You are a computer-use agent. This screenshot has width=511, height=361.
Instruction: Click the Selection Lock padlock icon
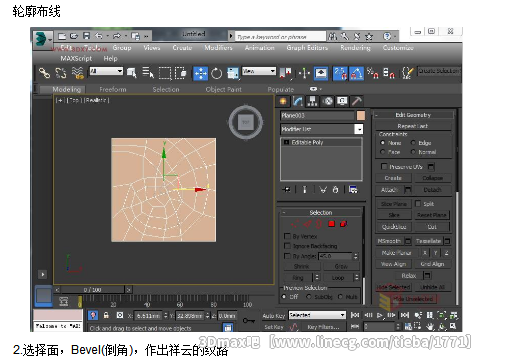point(106,315)
